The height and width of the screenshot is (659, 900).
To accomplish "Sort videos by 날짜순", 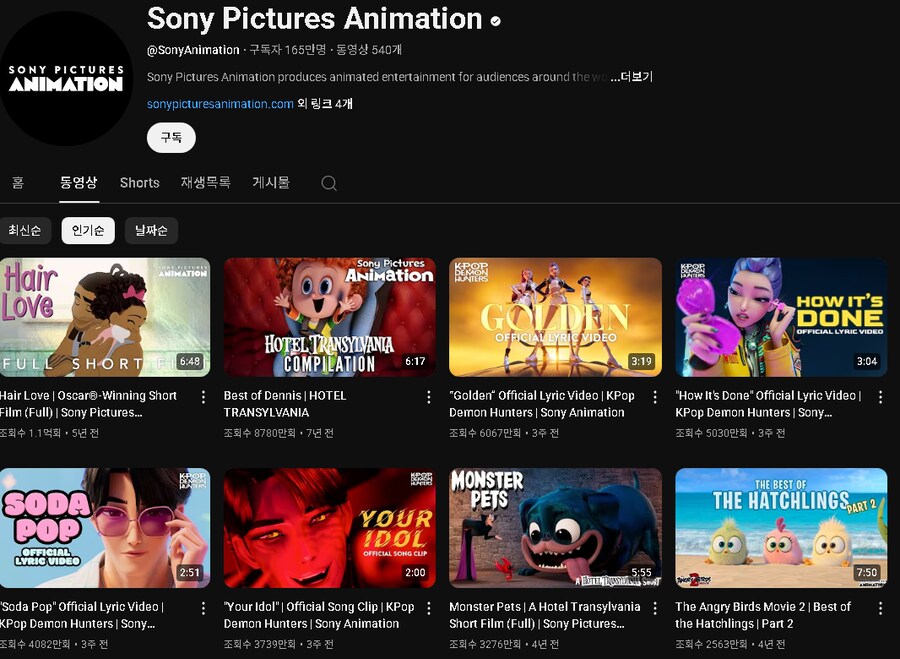I will (x=151, y=230).
